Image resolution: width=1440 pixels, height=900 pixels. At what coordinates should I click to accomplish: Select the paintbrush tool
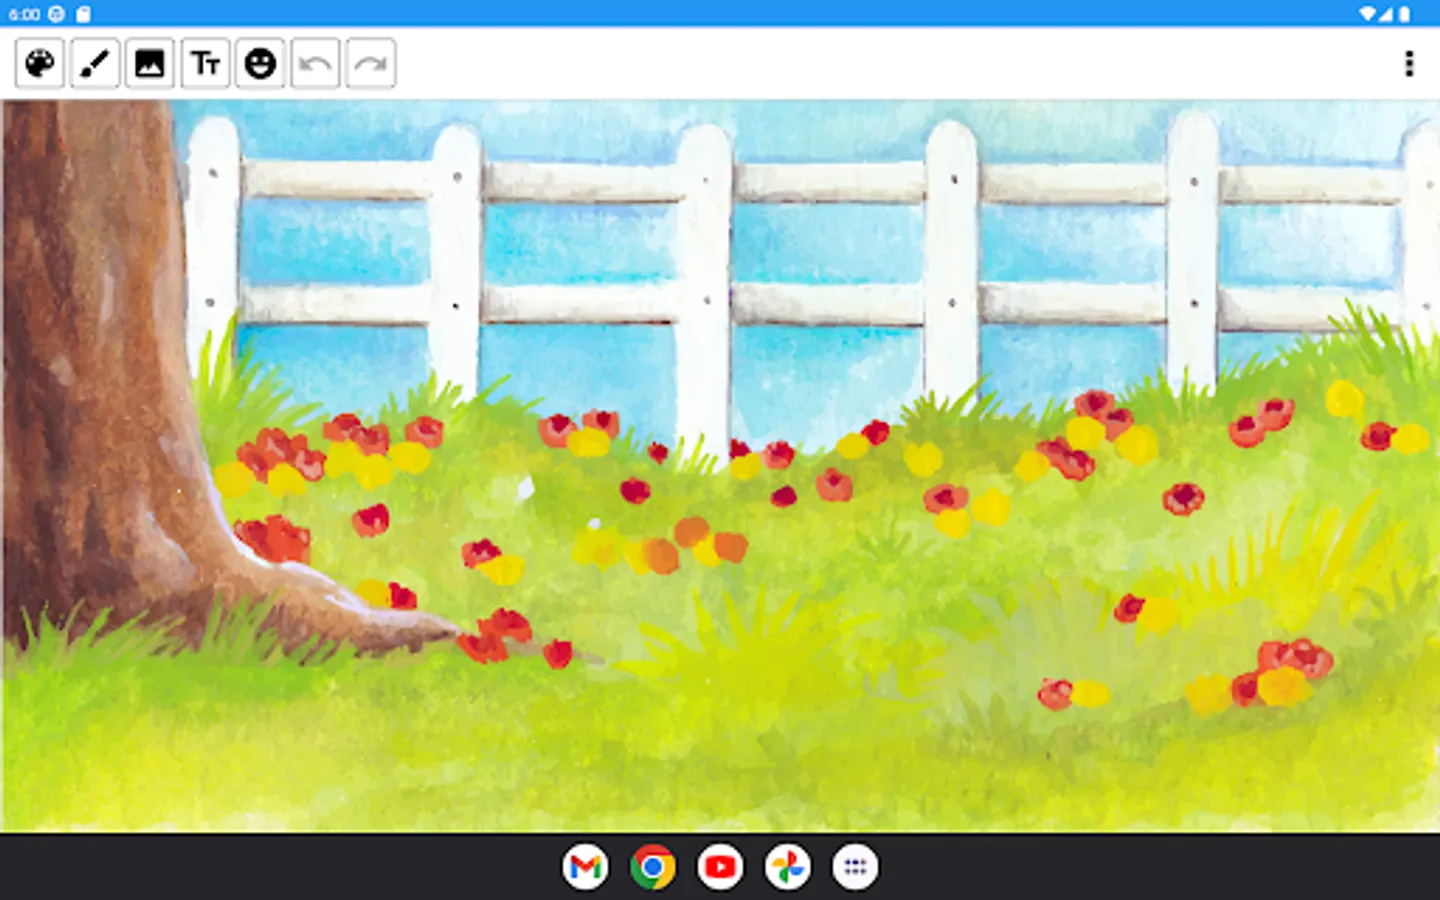[x=95, y=64]
